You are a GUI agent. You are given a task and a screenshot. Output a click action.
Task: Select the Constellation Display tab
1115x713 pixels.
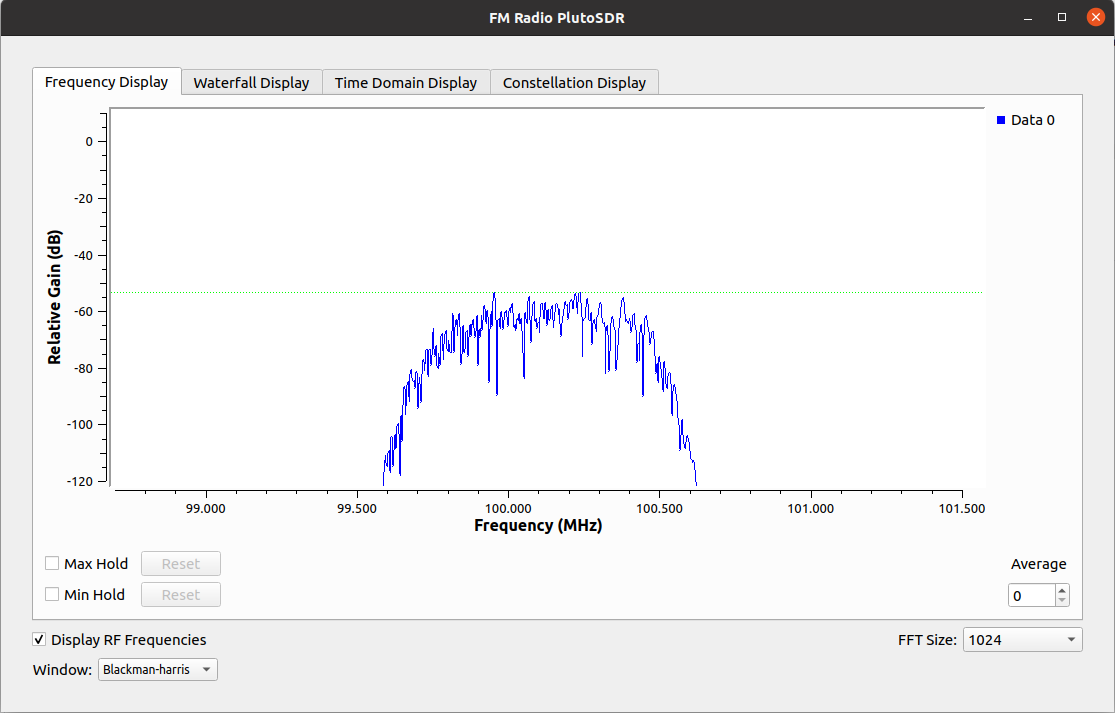[574, 83]
